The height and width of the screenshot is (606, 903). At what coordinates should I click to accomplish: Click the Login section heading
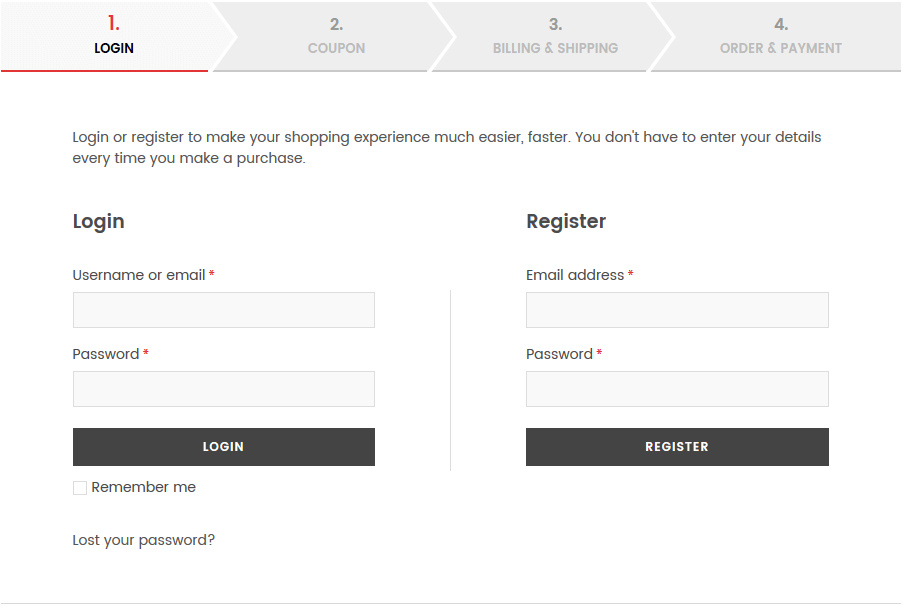coord(98,221)
